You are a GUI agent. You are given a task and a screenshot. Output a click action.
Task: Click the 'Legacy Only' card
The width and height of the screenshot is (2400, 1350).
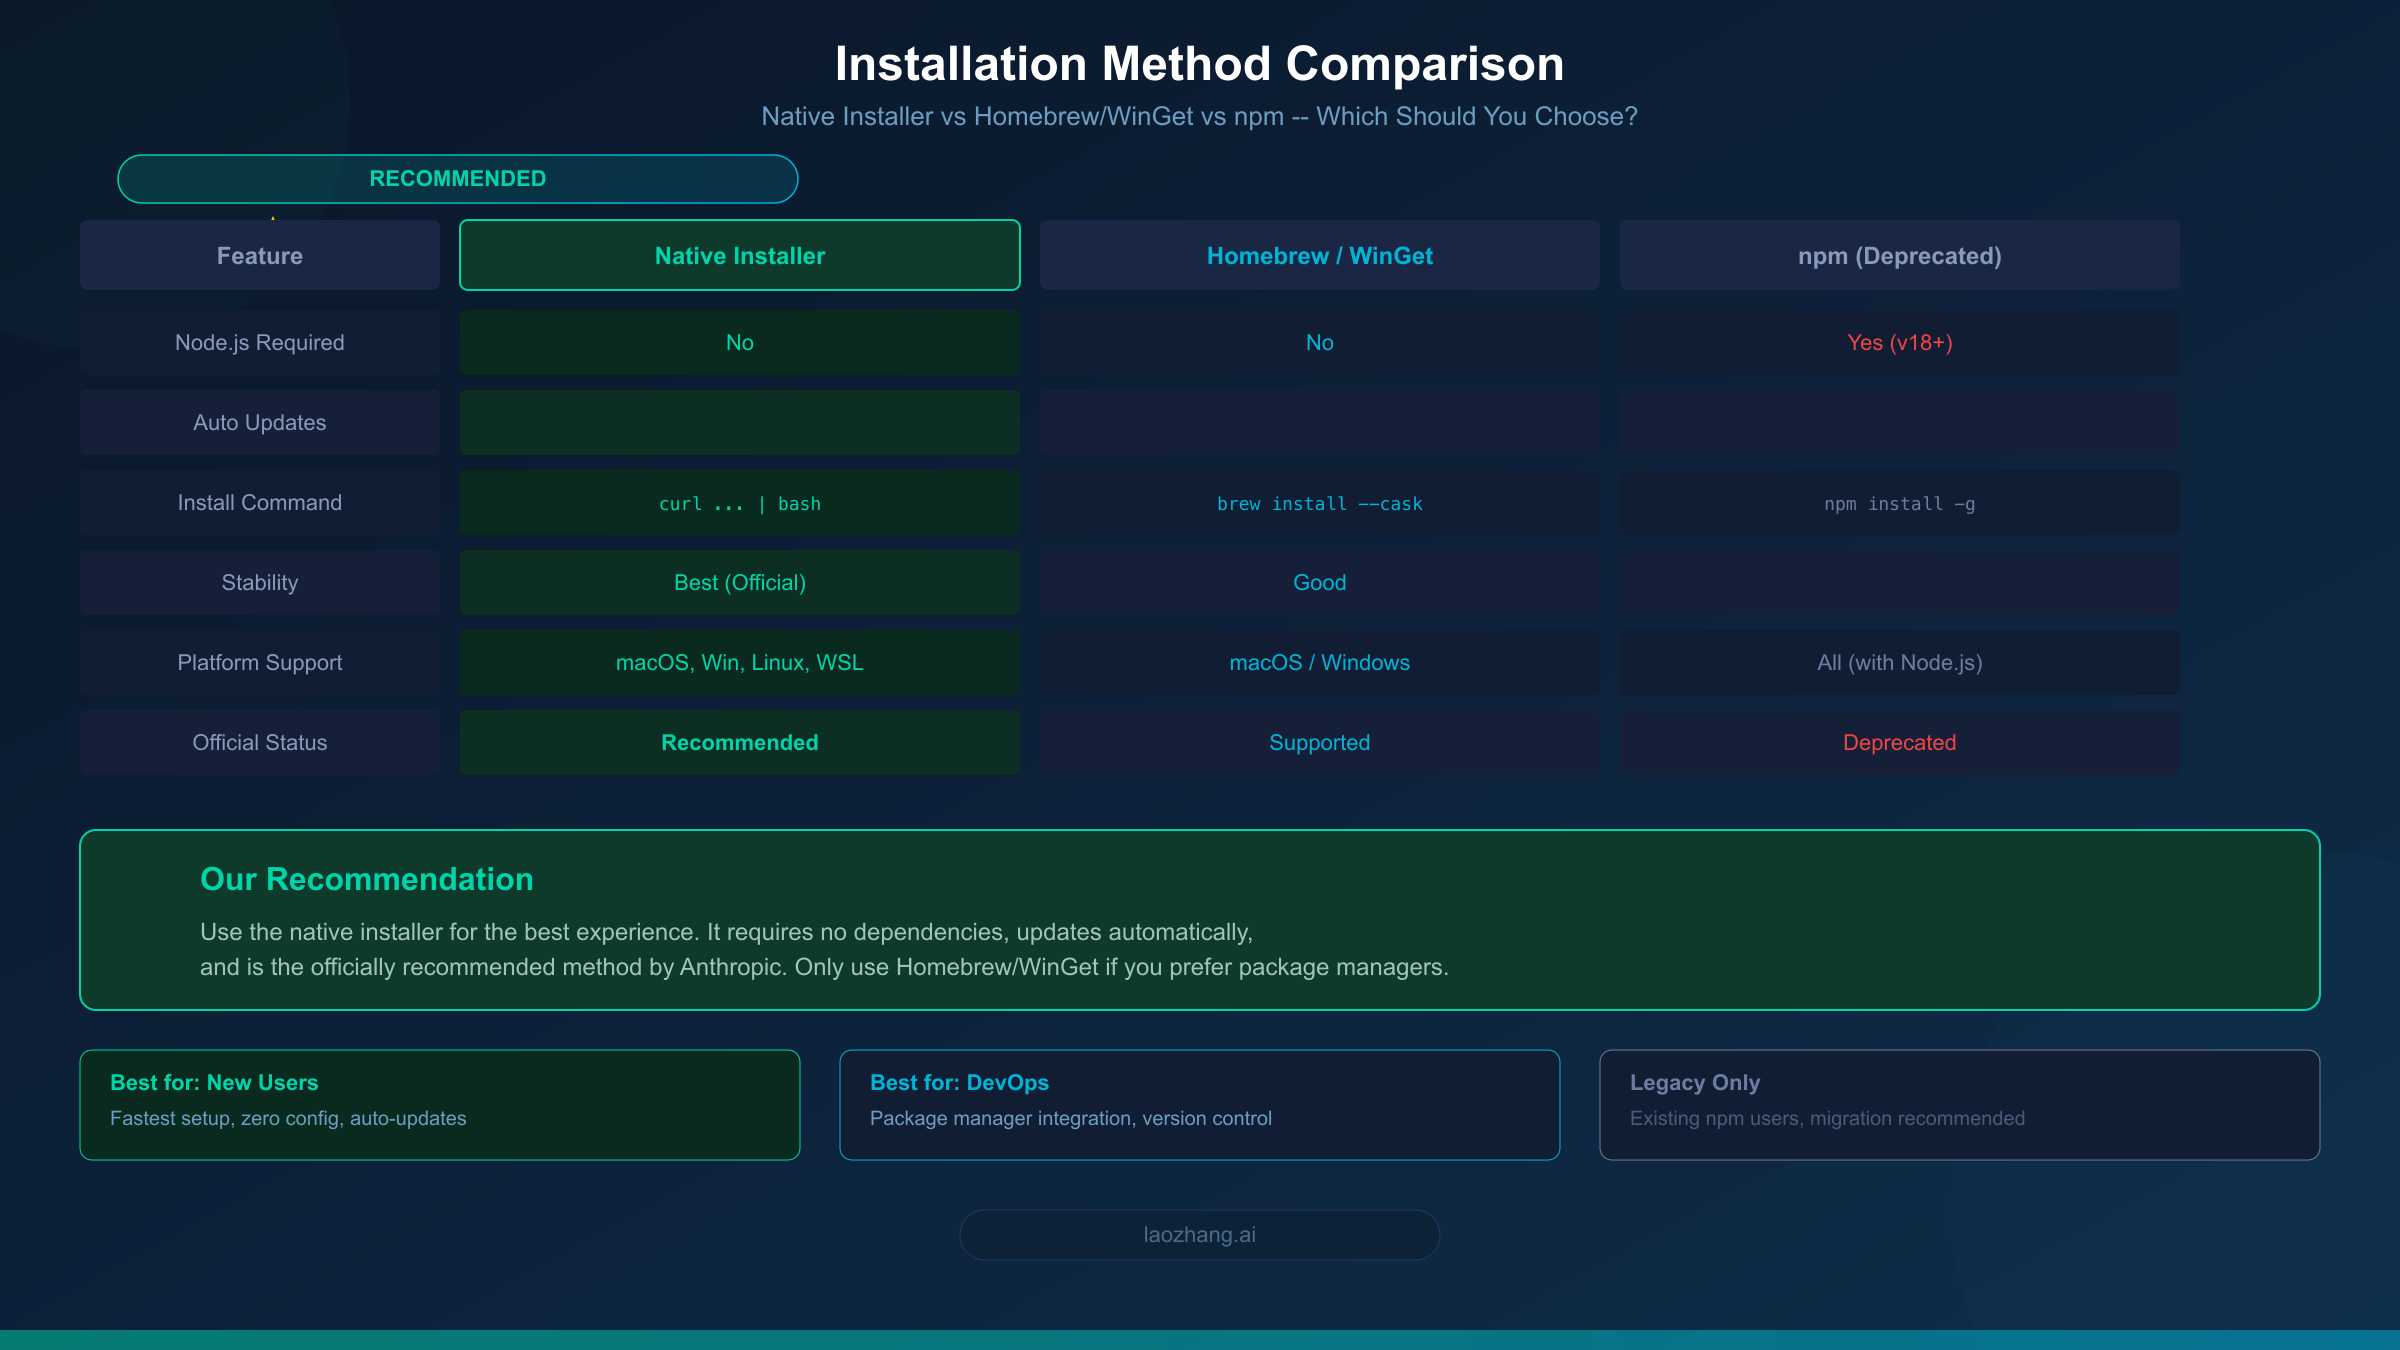(1960, 1104)
